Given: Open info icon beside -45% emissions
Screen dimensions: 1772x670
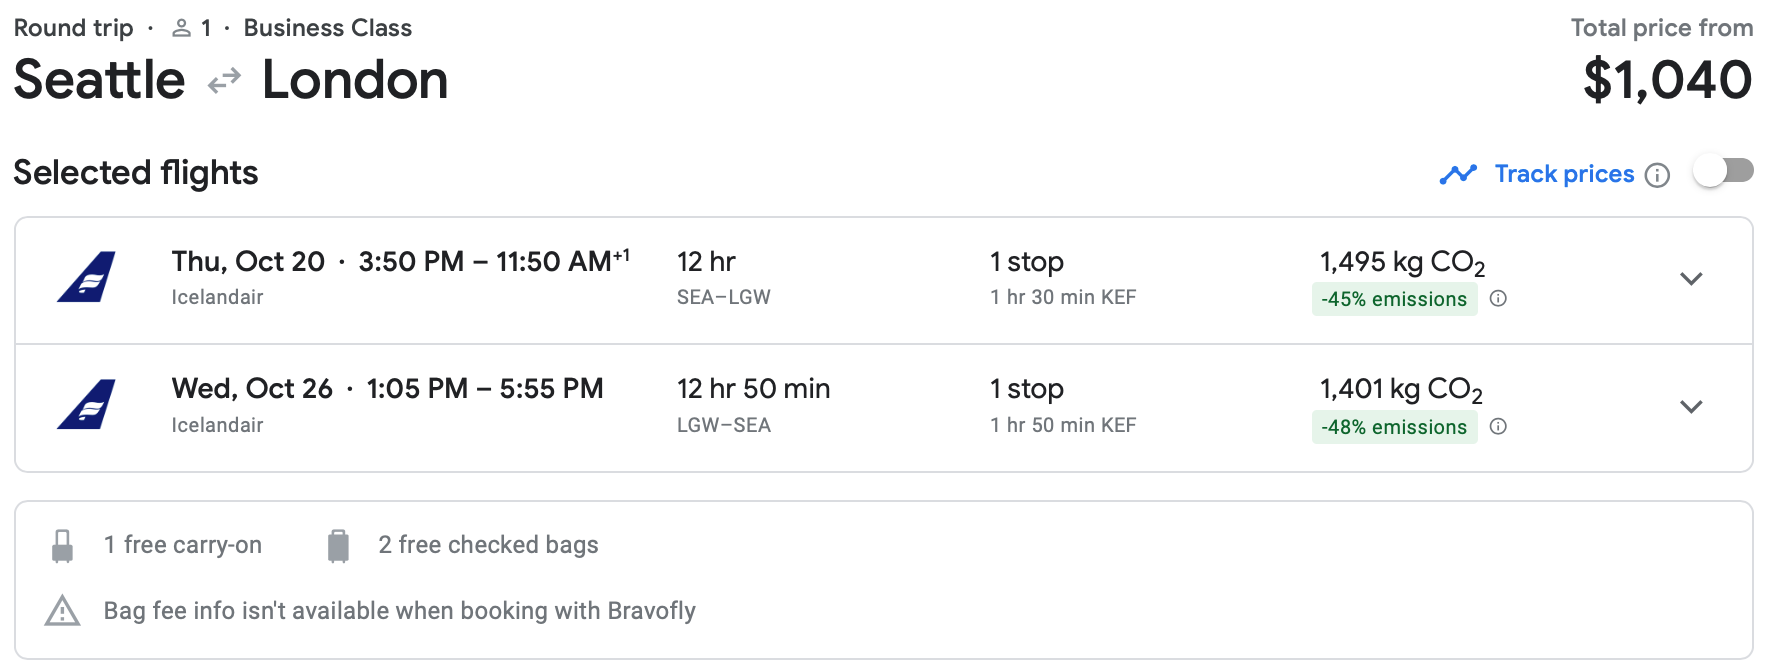Looking at the screenshot, I should 1498,298.
